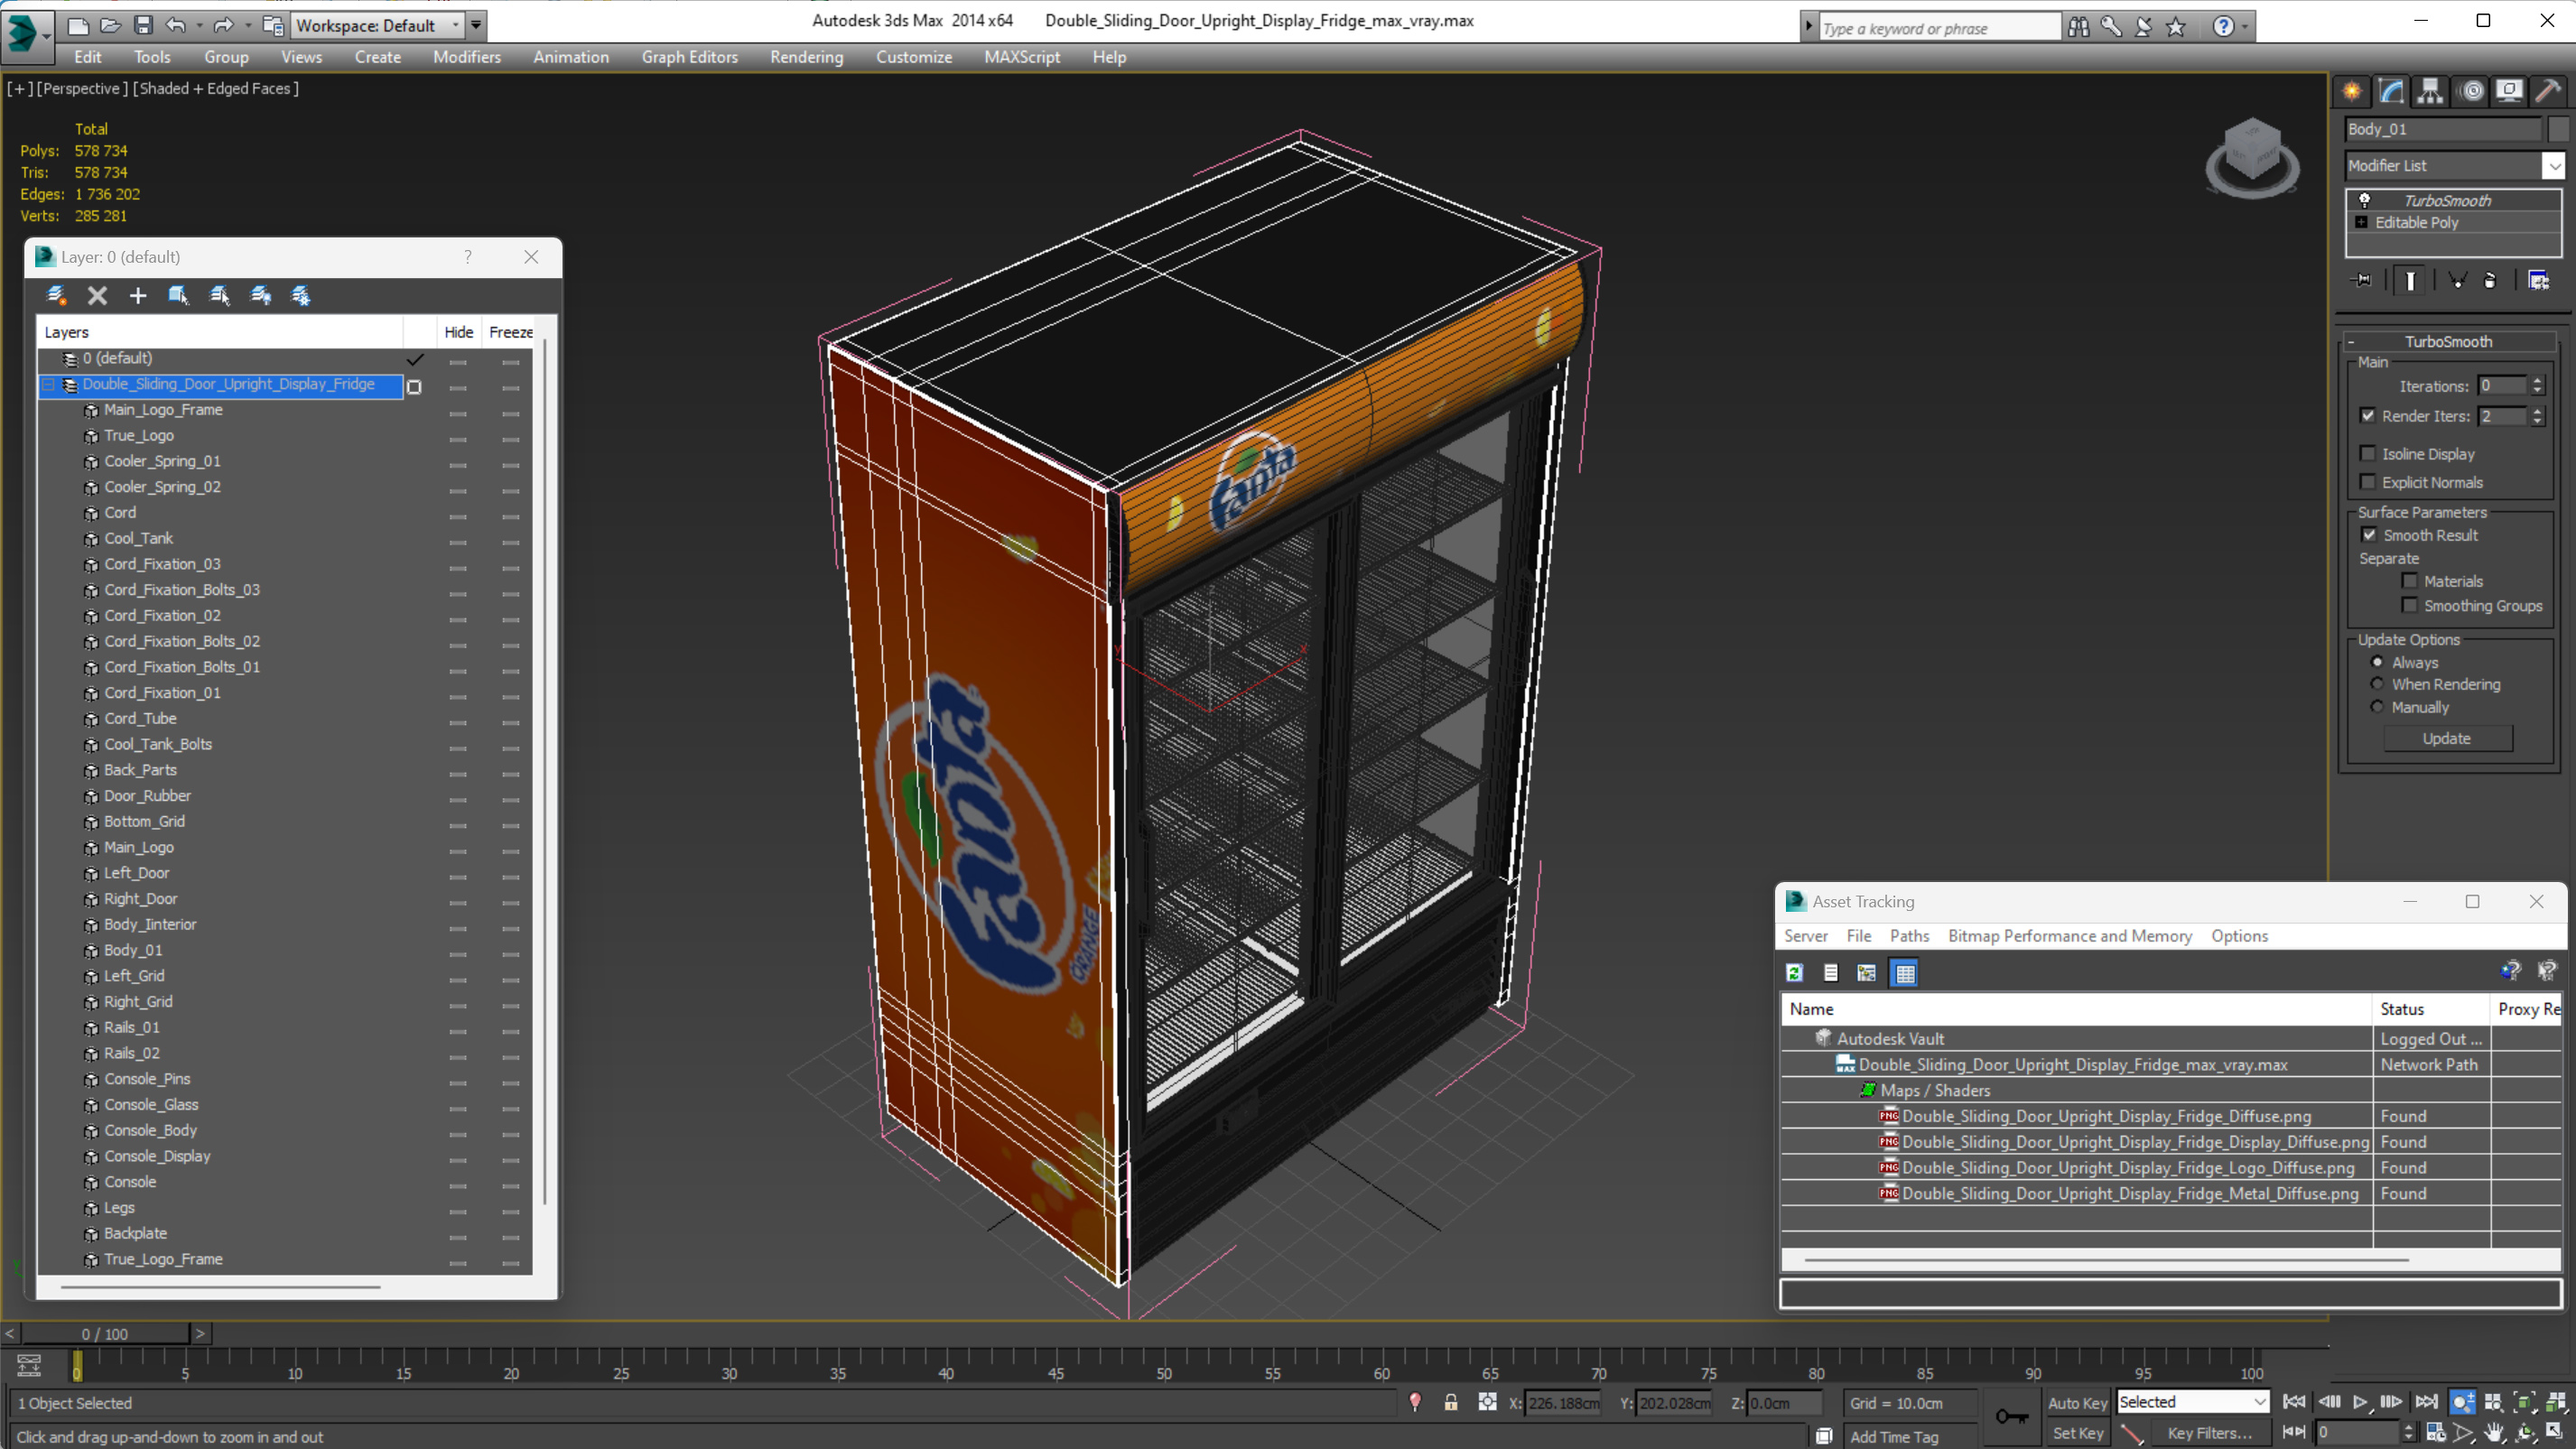The height and width of the screenshot is (1449, 2576).
Task: Click the Redo arrow icon
Action: 223,25
